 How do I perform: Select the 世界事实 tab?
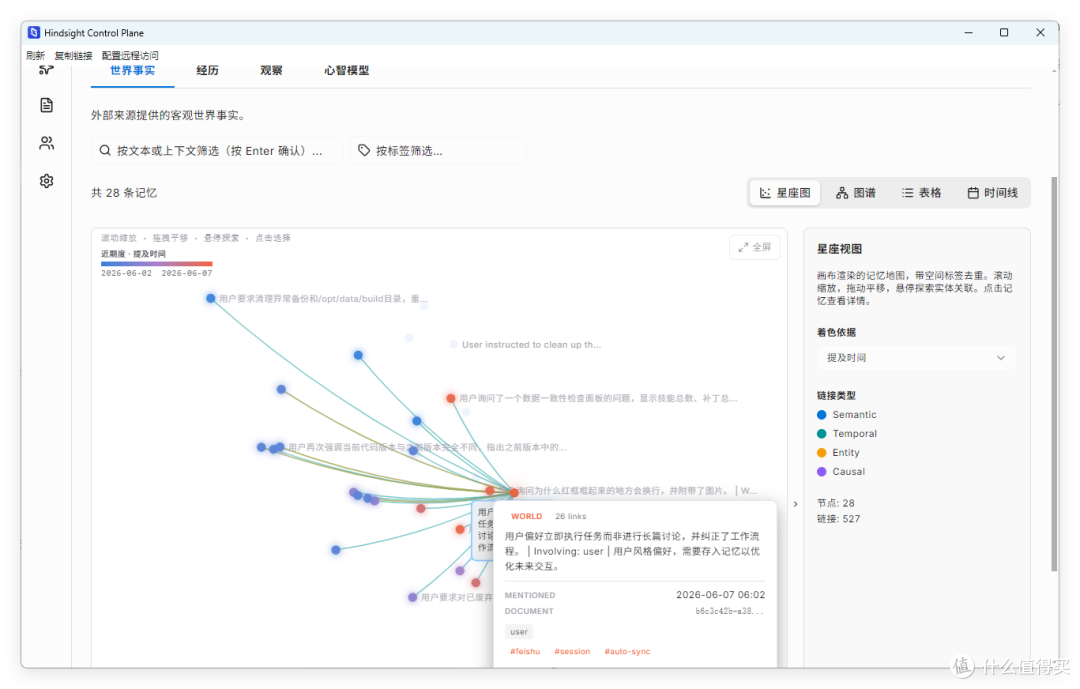132,70
